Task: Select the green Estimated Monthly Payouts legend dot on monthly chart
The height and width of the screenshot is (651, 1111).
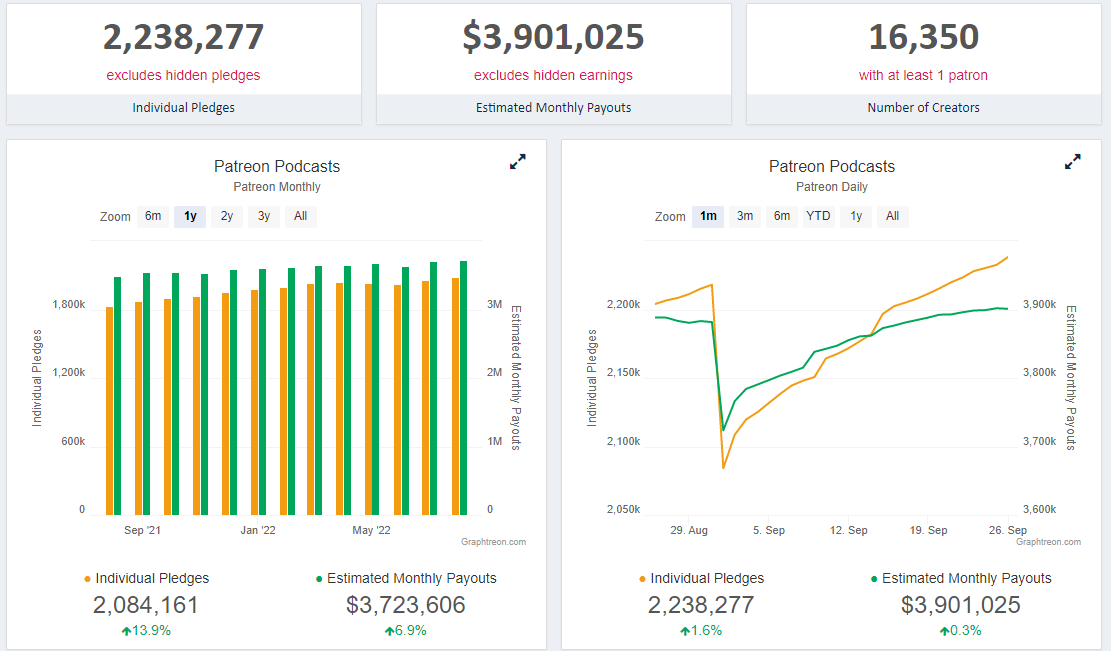Action: 321,578
